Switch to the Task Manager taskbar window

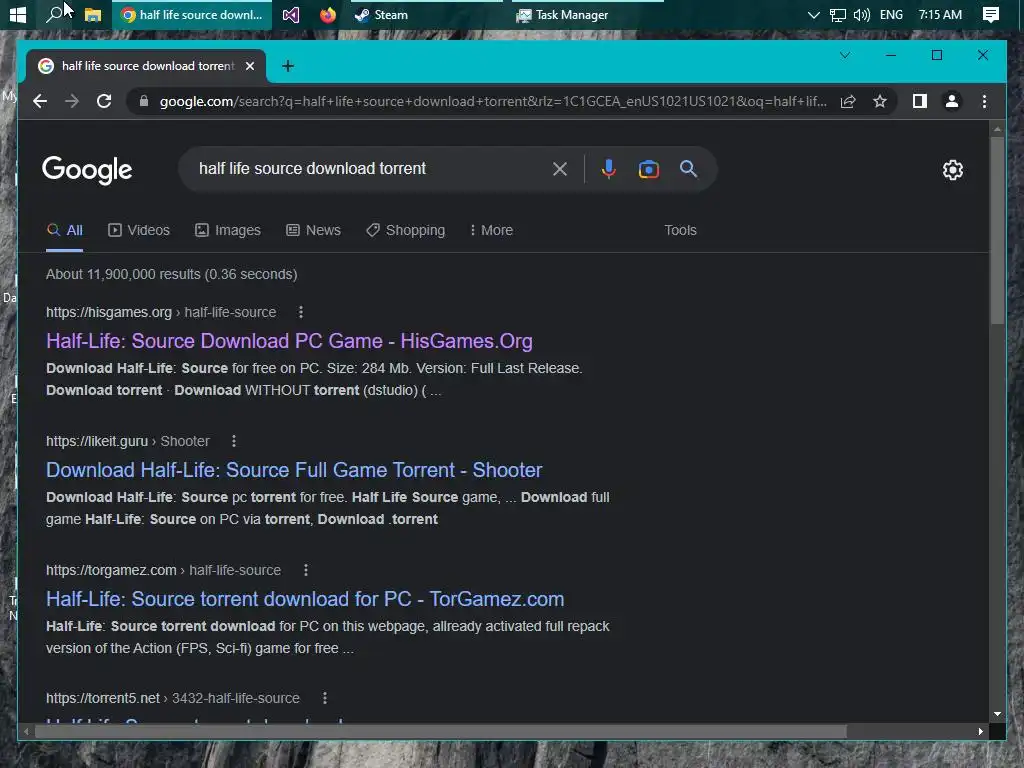coord(562,14)
